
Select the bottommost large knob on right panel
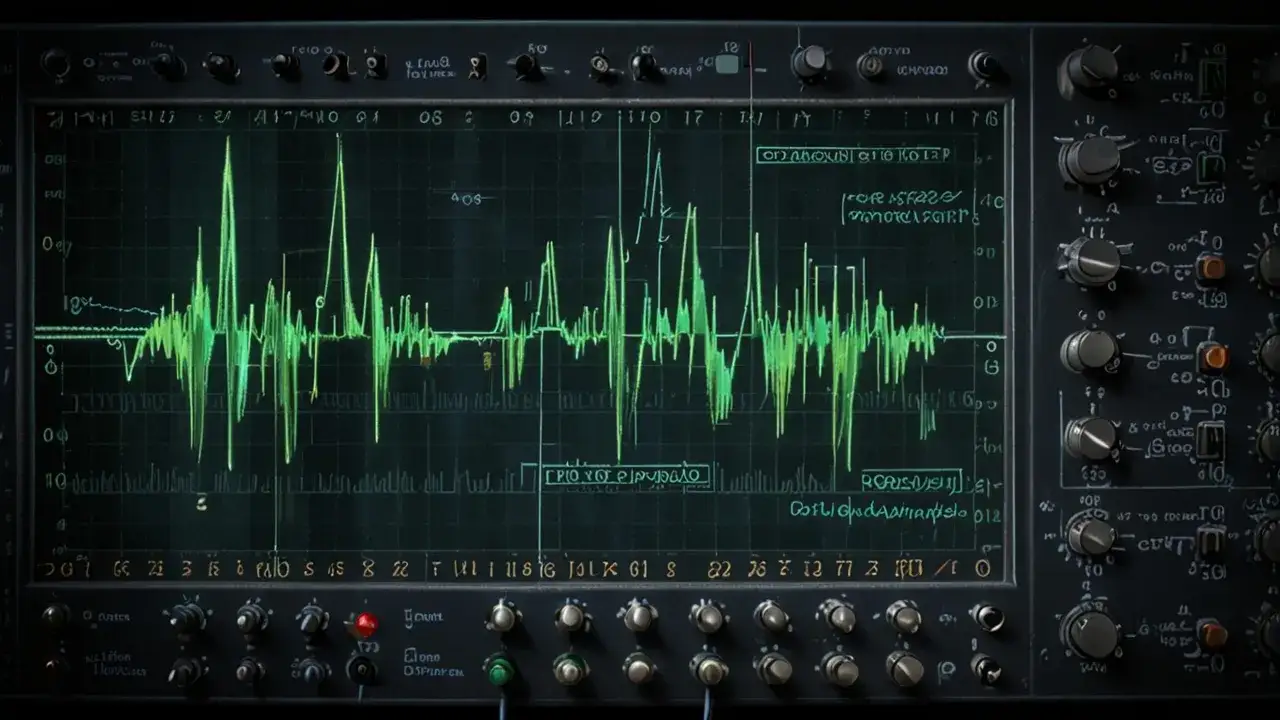[1090, 633]
